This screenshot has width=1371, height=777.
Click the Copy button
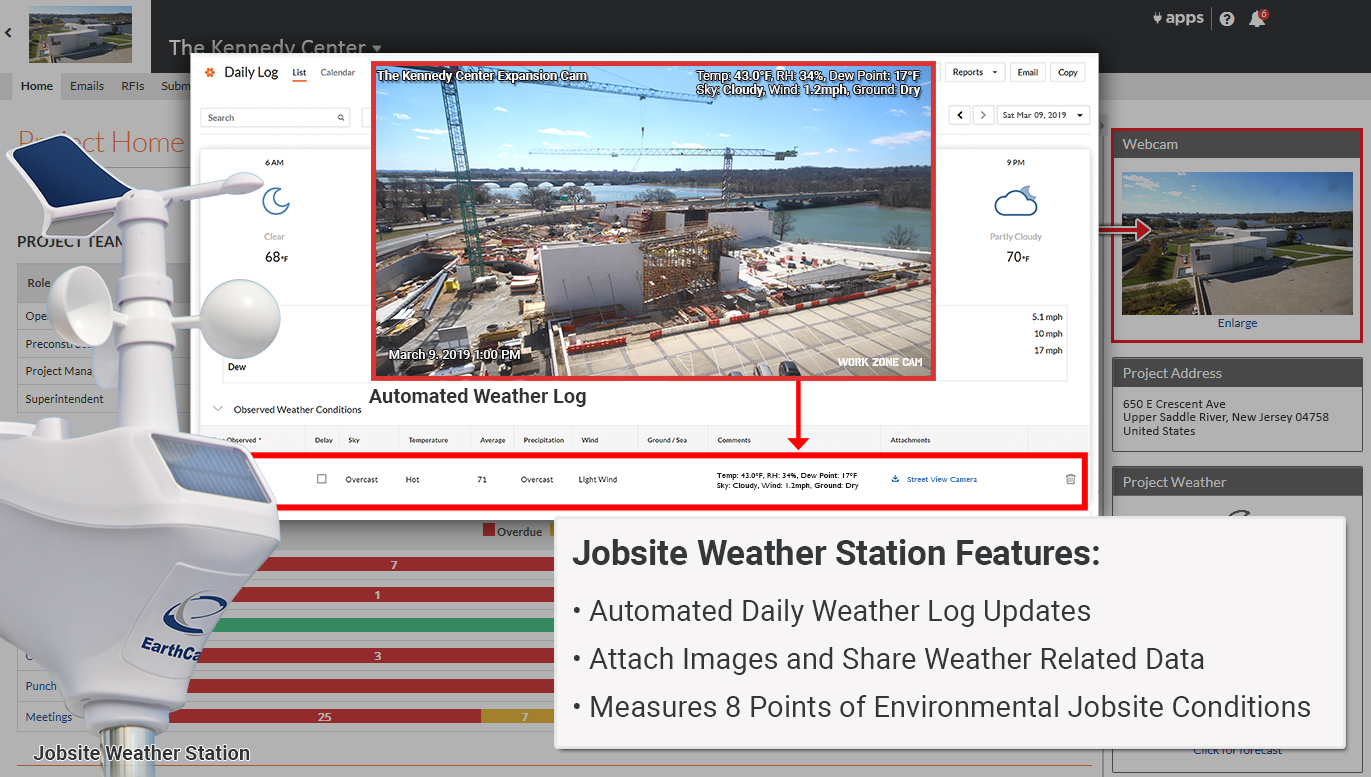1068,72
